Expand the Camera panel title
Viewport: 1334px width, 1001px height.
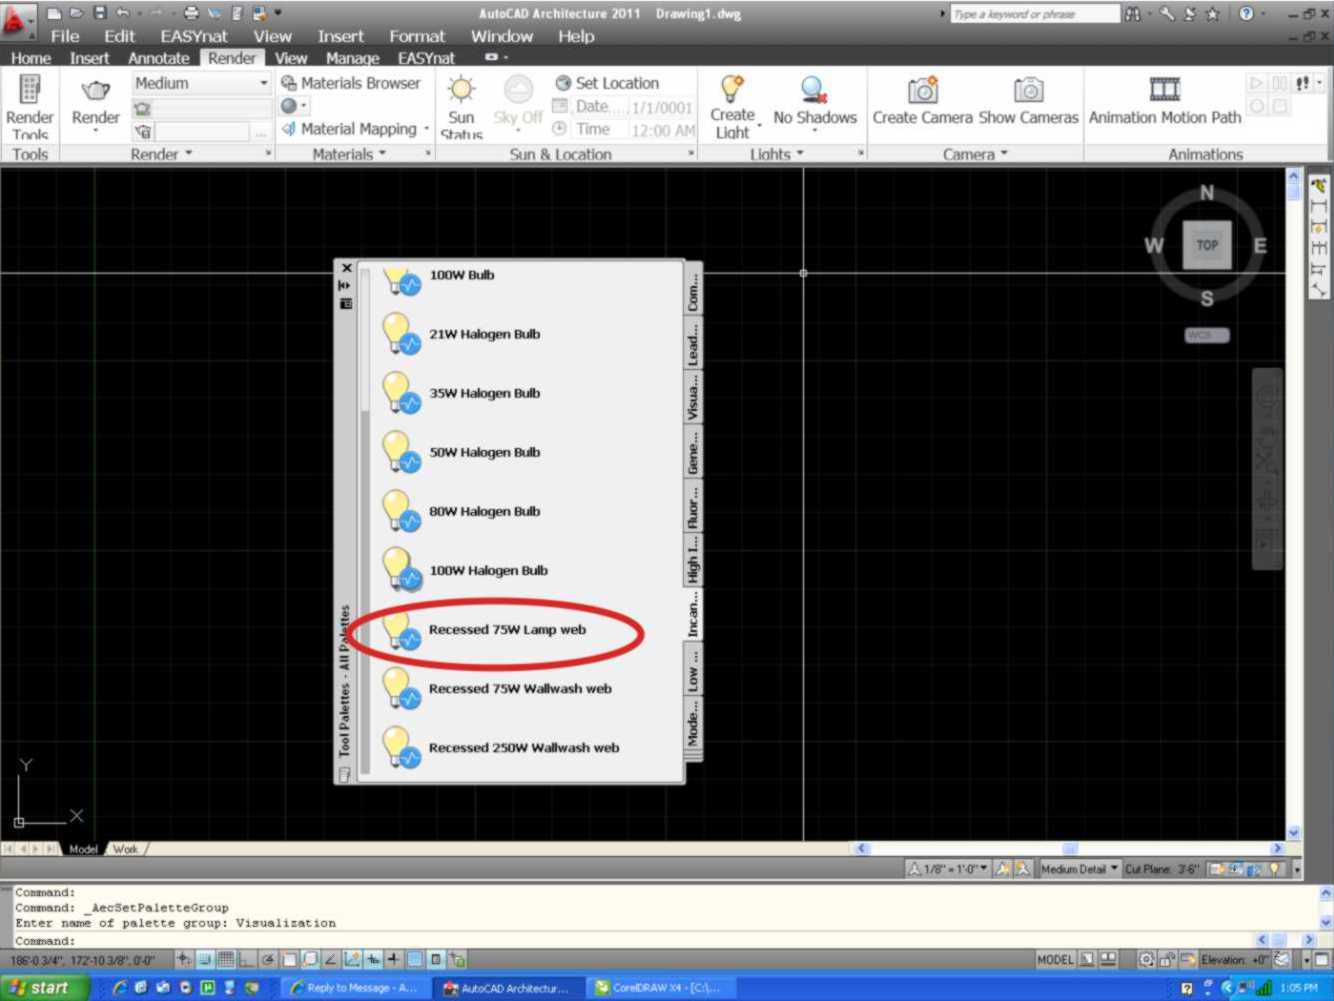[x=975, y=154]
